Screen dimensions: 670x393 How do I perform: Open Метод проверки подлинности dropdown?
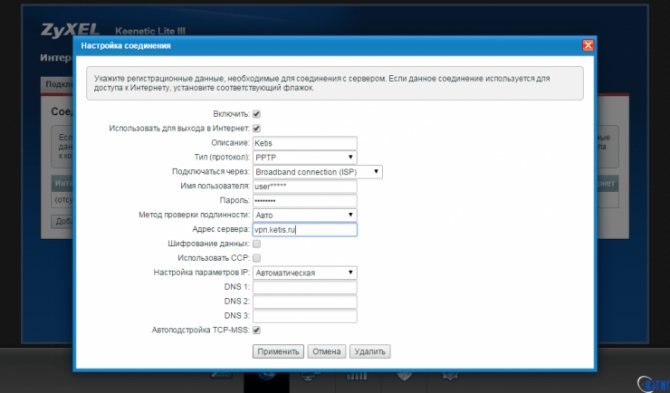coord(305,215)
